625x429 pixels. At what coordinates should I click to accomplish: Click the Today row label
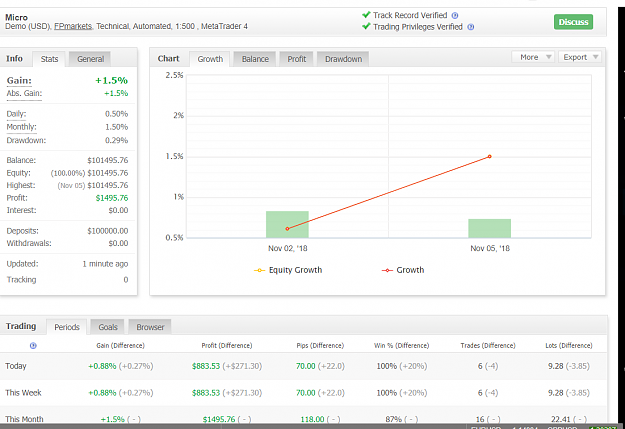point(16,366)
